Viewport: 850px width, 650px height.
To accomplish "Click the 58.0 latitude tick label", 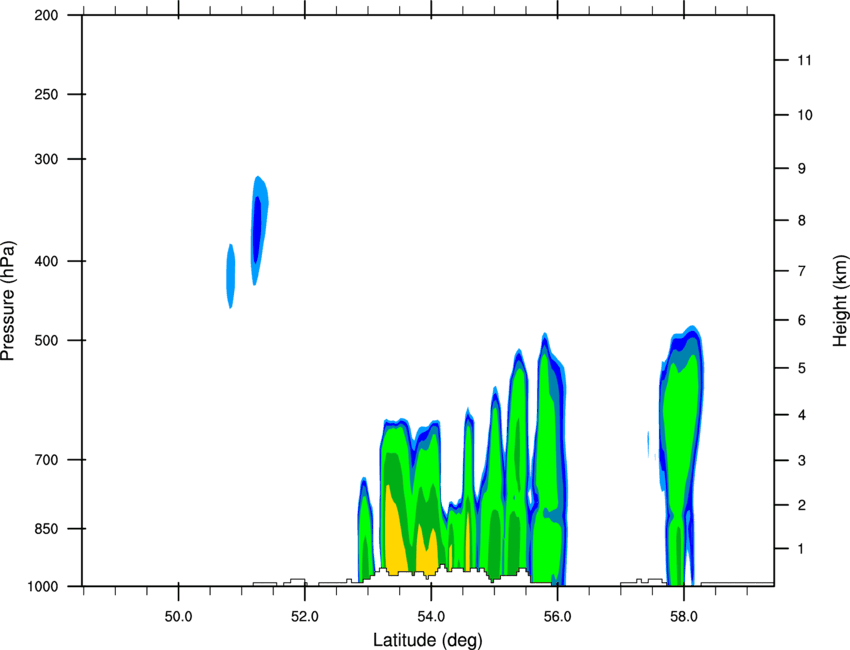I will point(684,617).
